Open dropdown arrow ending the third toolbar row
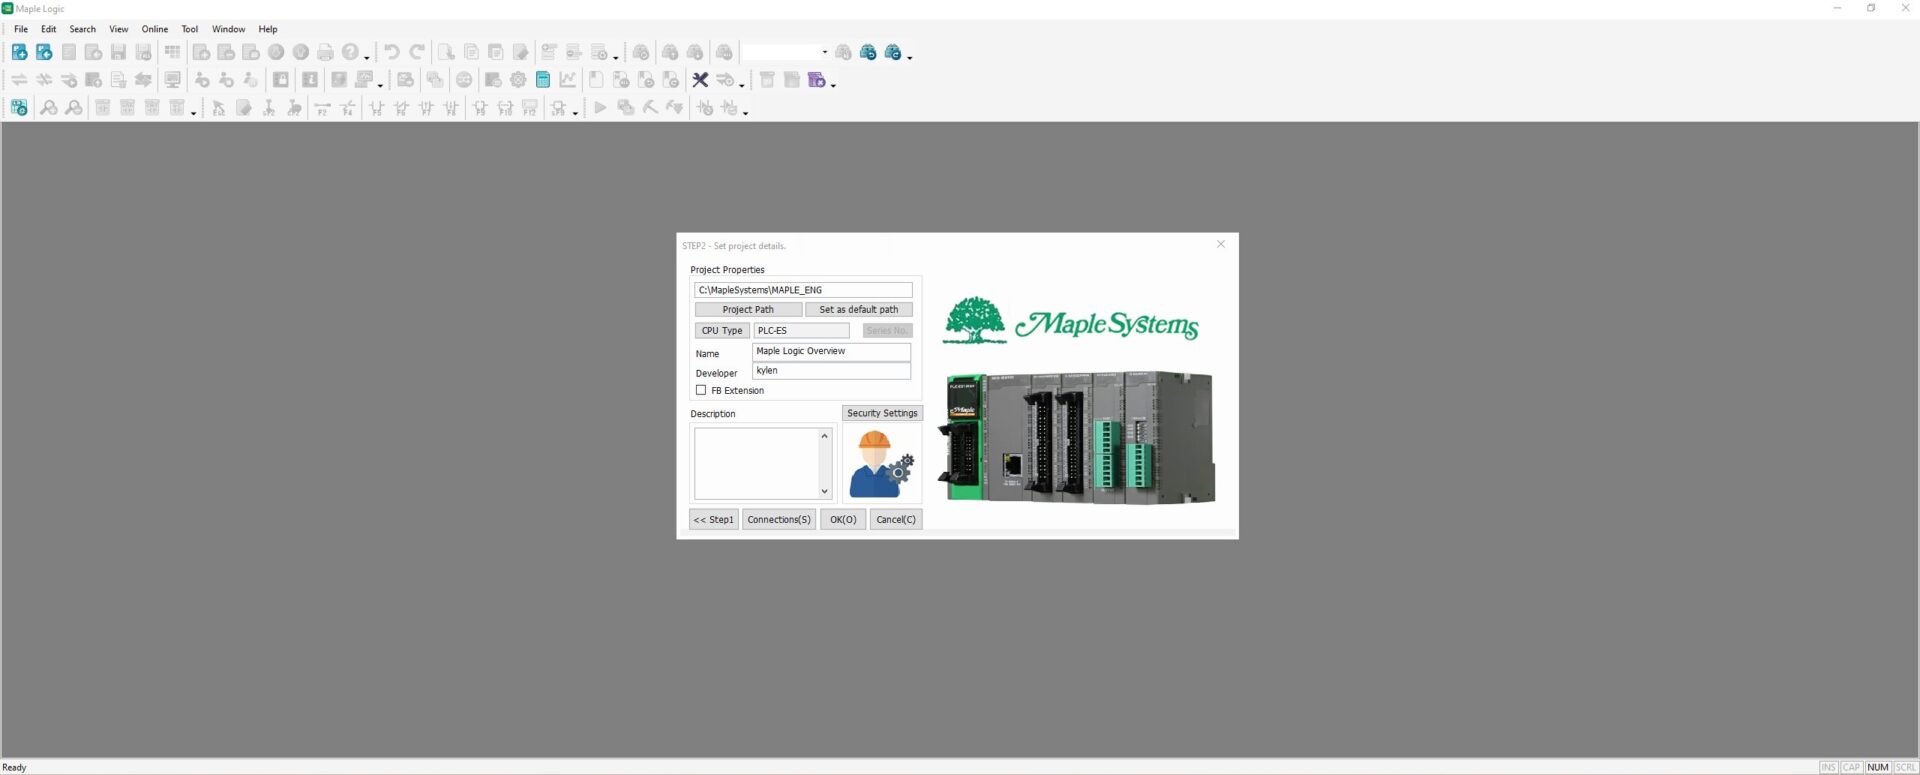 click(746, 112)
